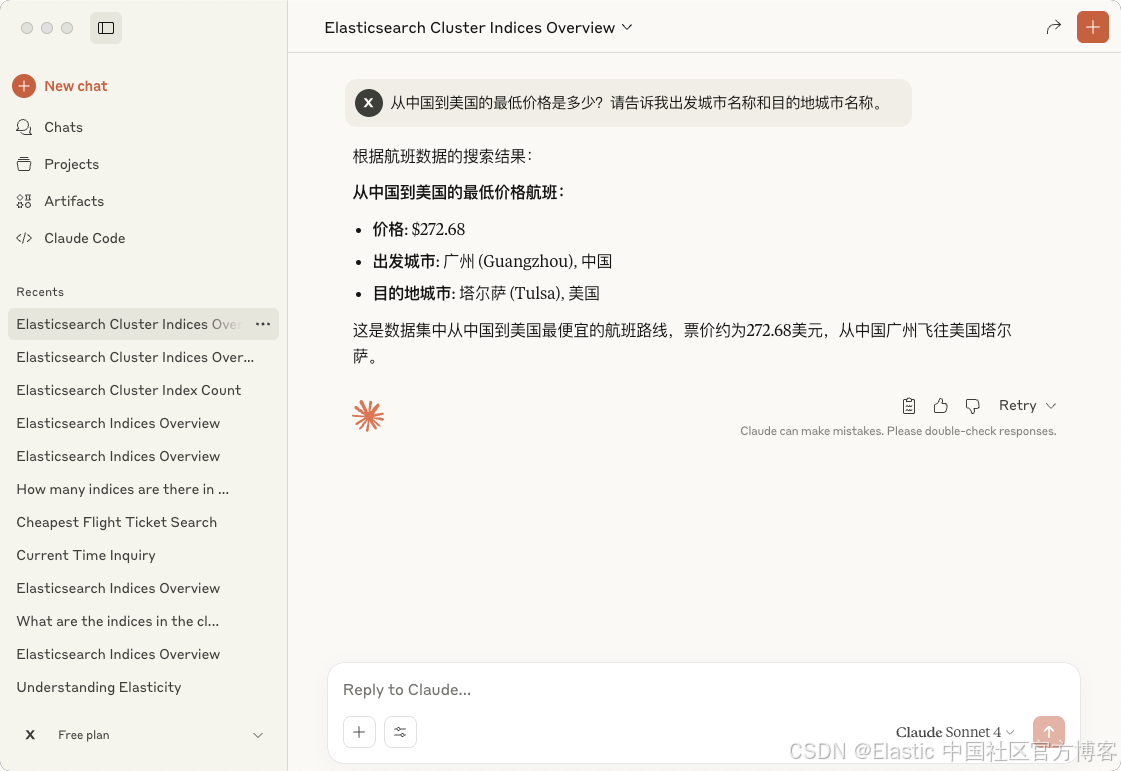Image resolution: width=1121 pixels, height=771 pixels.
Task: Open How many indices are there chat
Action: (x=123, y=489)
